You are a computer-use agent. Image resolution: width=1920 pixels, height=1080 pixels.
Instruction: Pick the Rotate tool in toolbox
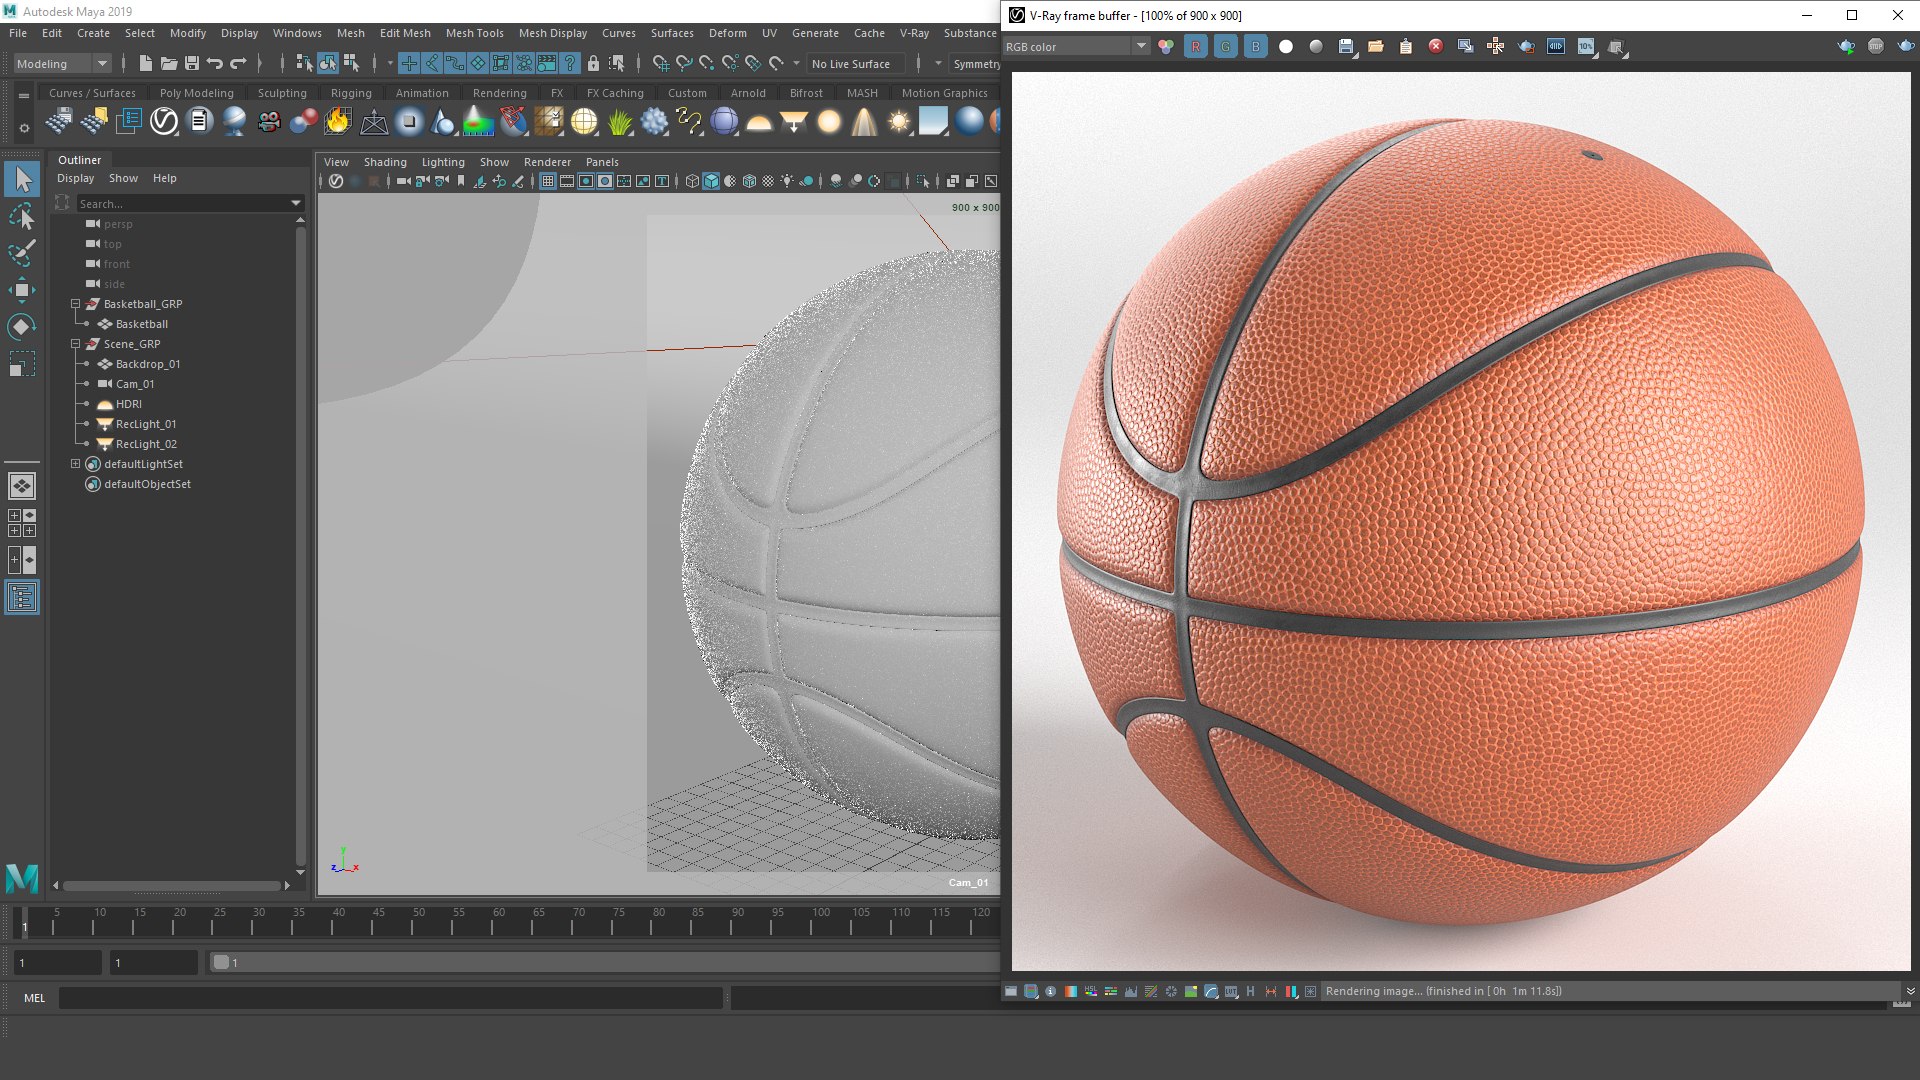coord(22,327)
